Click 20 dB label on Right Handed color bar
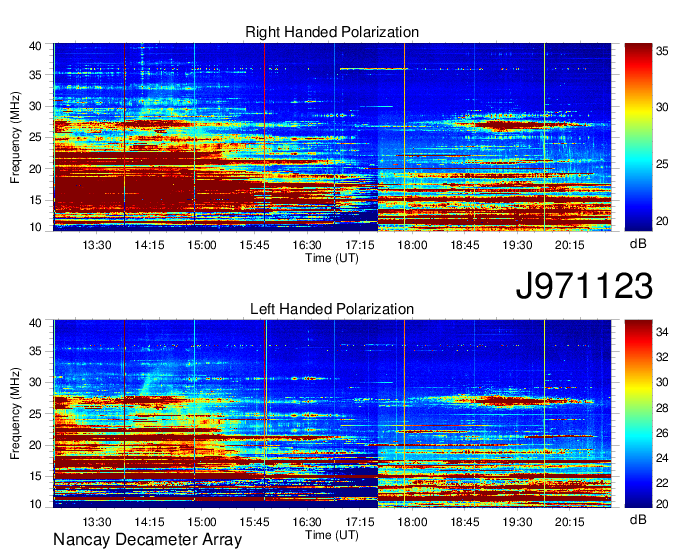 [662, 221]
